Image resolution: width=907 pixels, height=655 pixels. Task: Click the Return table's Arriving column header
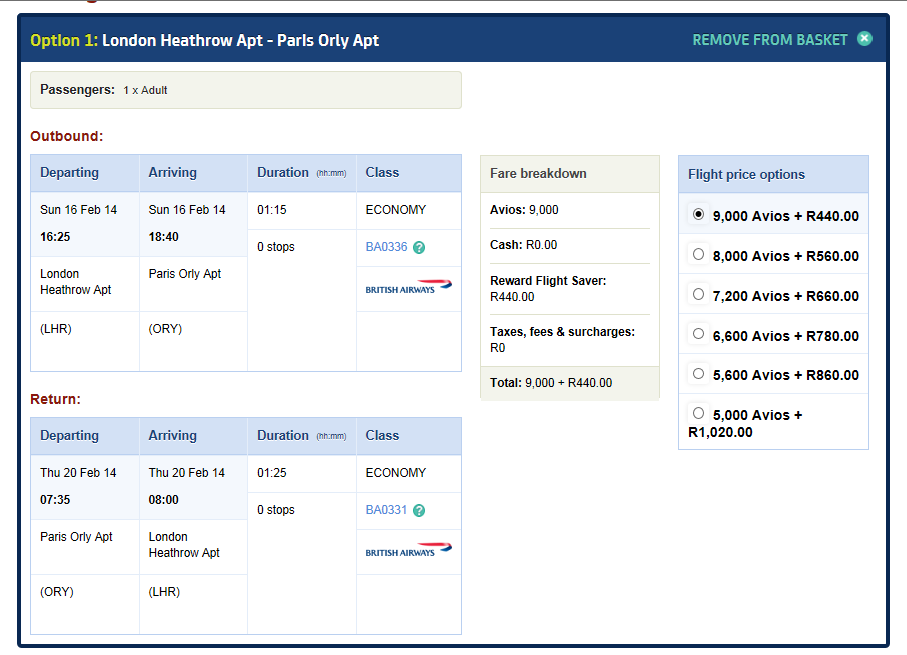tap(193, 436)
